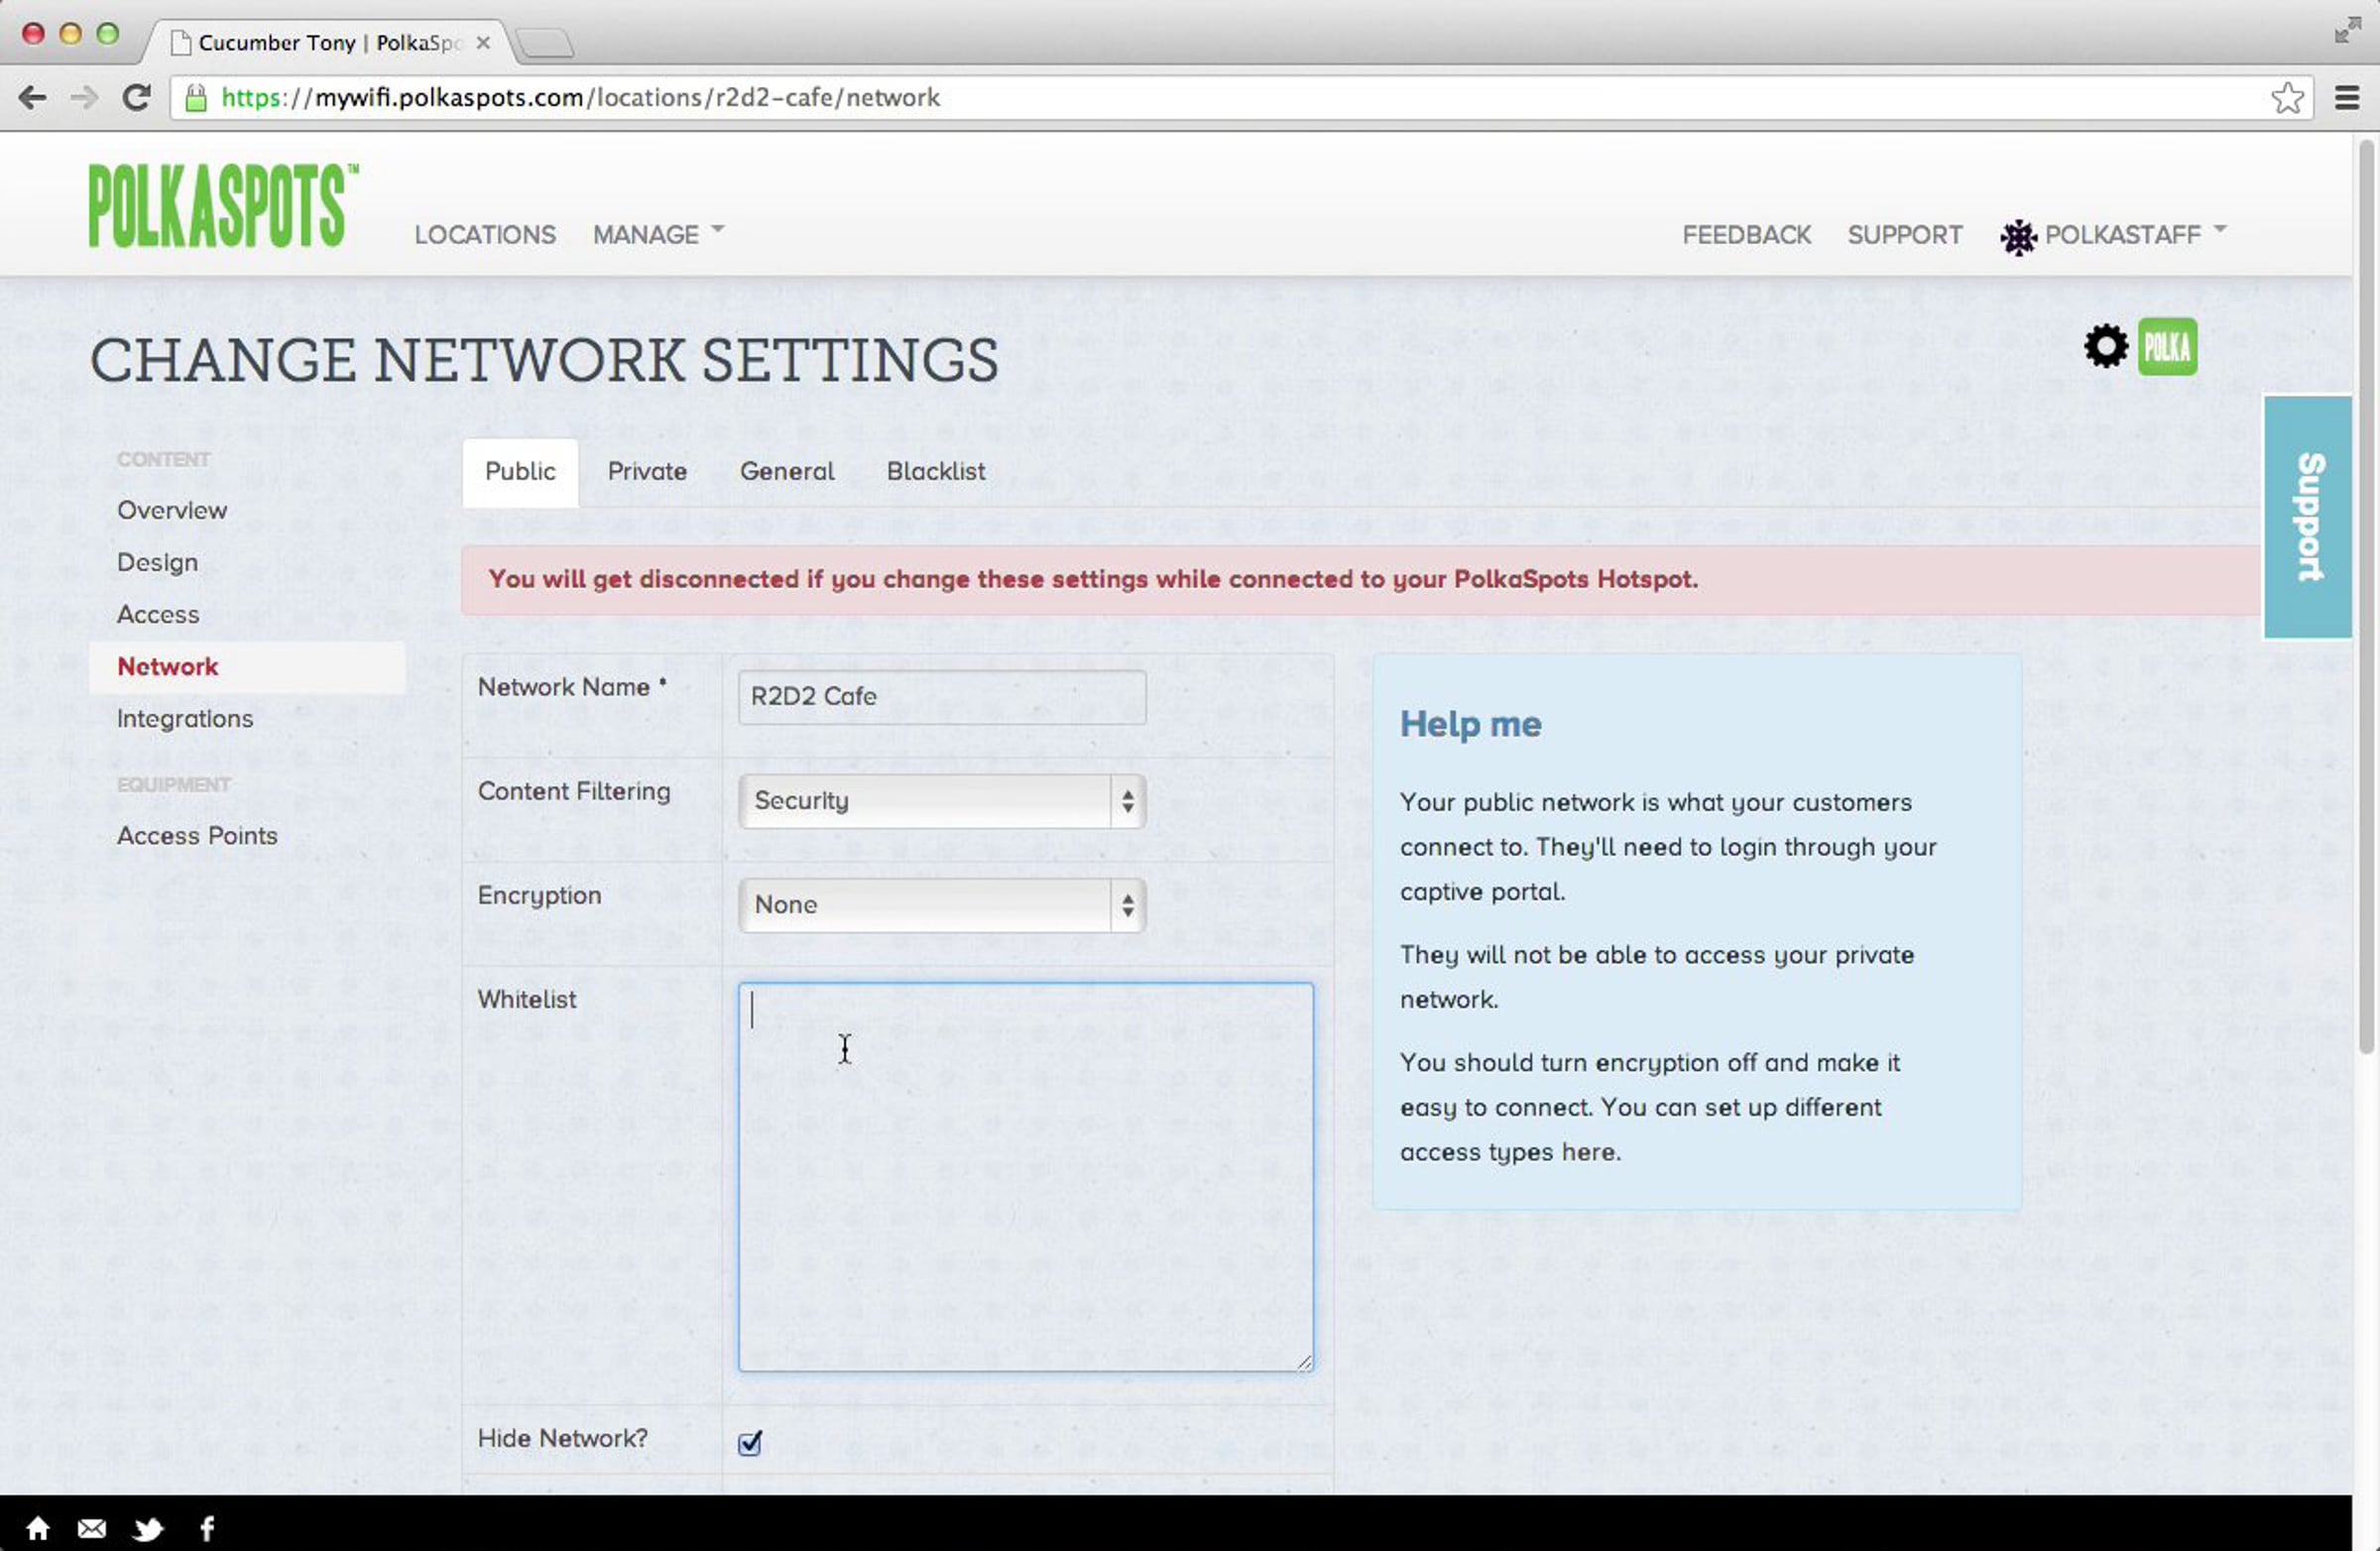Open the Polkastaff user menu
This screenshot has height=1551, width=2380.
point(2120,234)
